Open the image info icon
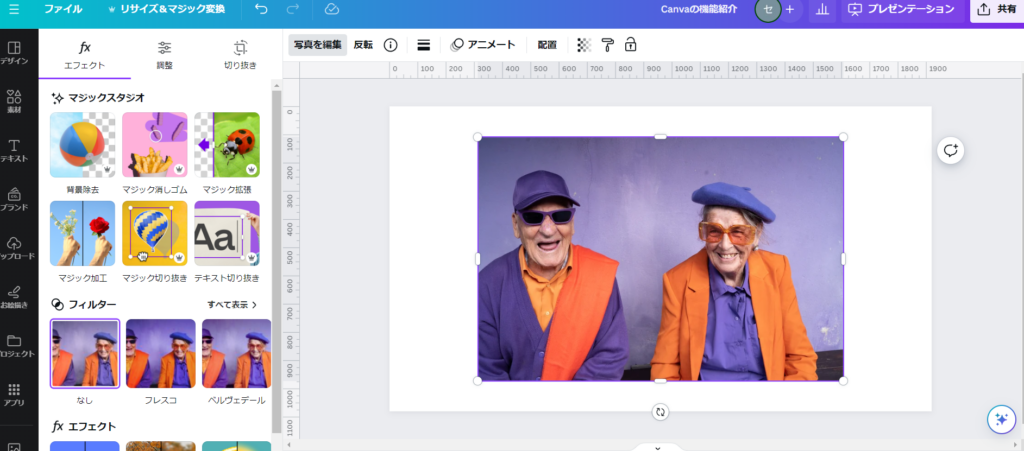The image size is (1024, 451). 391,45
